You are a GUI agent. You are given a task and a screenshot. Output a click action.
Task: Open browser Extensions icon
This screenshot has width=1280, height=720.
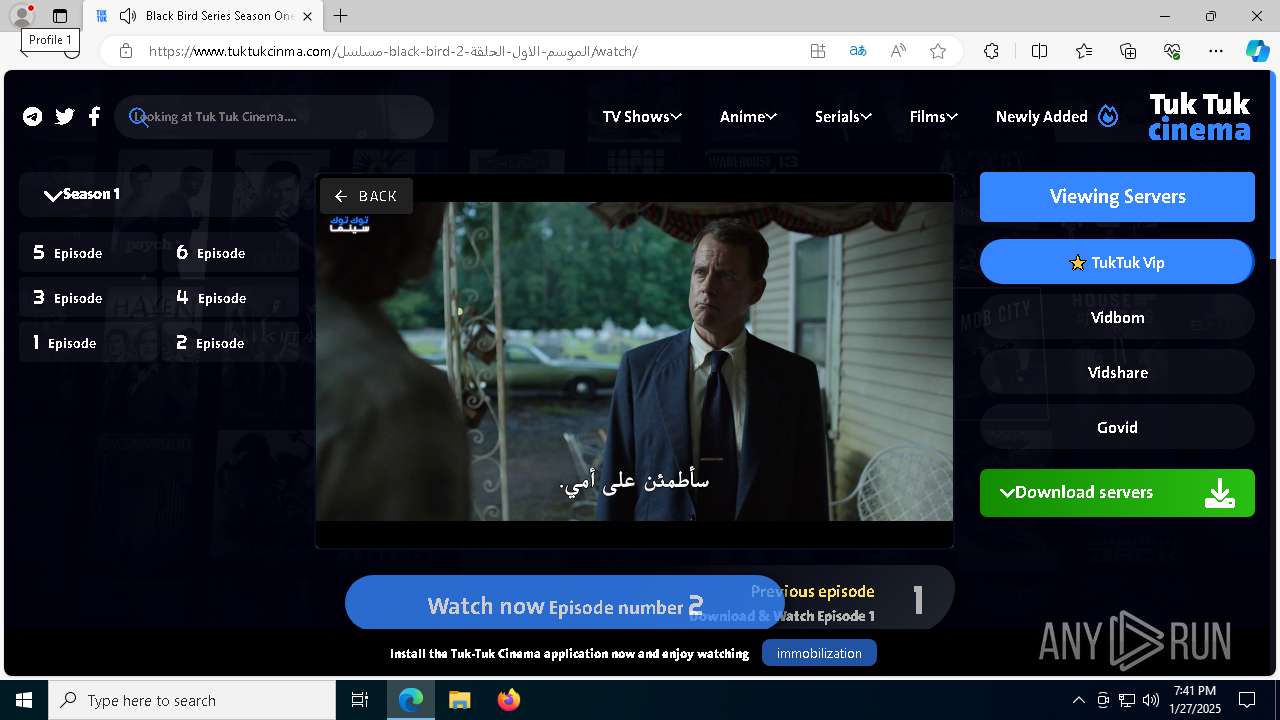pyautogui.click(x=991, y=51)
